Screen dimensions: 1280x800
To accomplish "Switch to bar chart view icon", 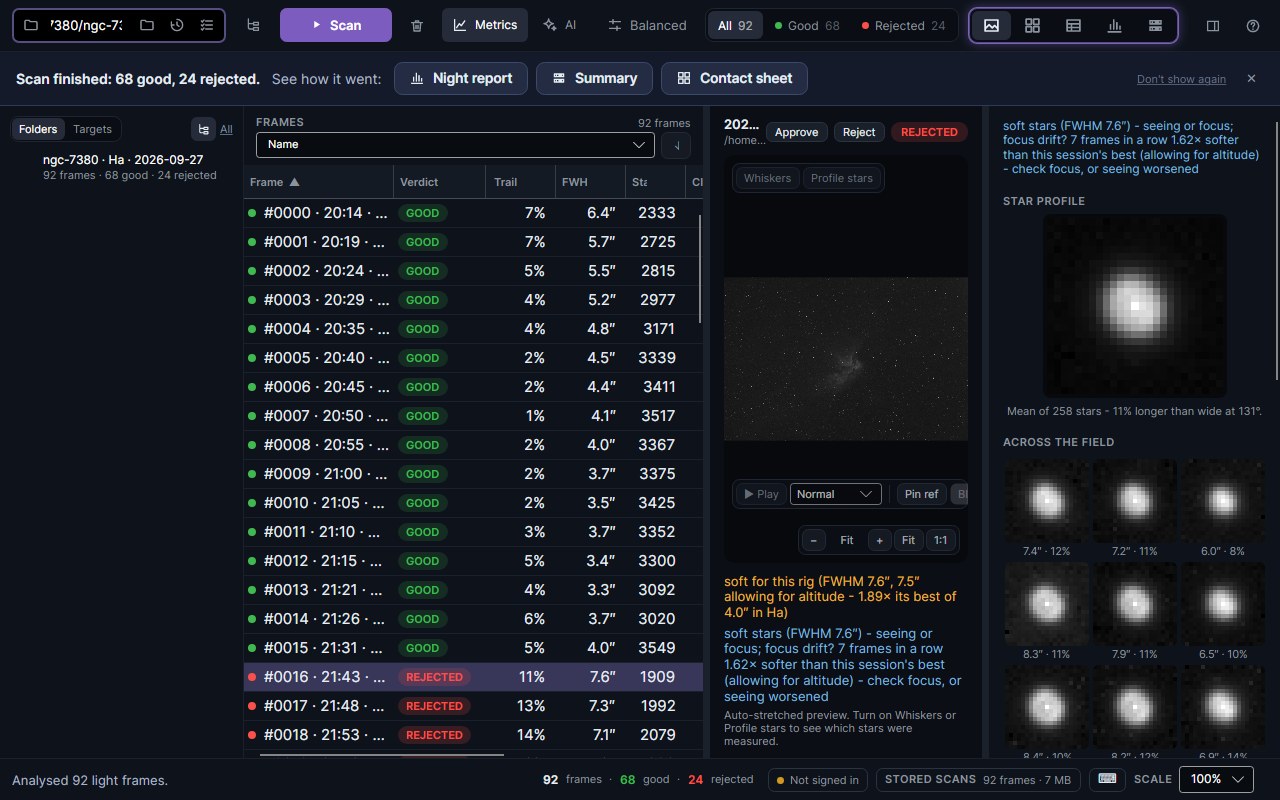I will click(1114, 25).
